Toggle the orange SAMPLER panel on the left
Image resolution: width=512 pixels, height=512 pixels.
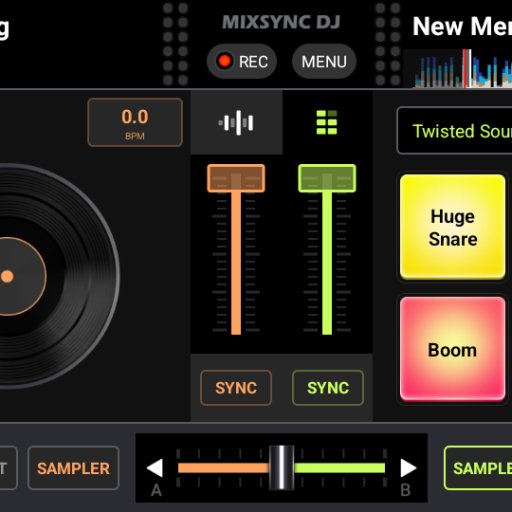coord(73,468)
